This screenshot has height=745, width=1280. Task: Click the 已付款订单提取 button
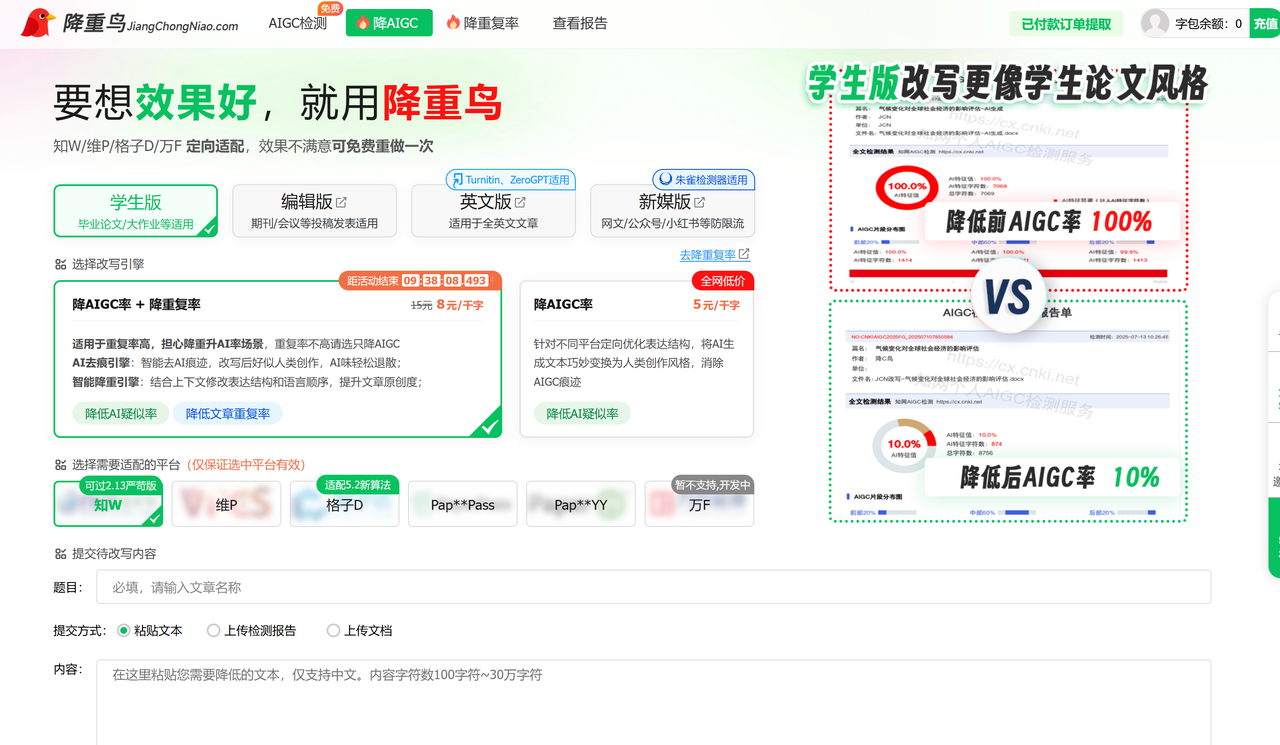(x=1066, y=24)
